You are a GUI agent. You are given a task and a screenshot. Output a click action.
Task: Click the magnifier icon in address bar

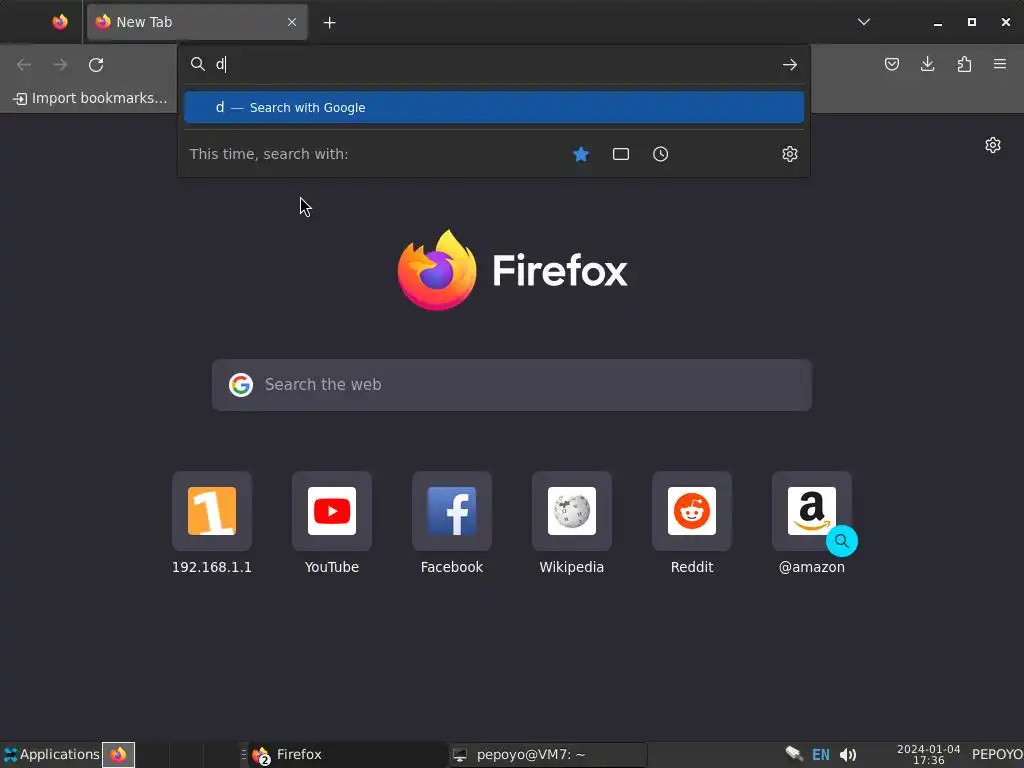(198, 64)
